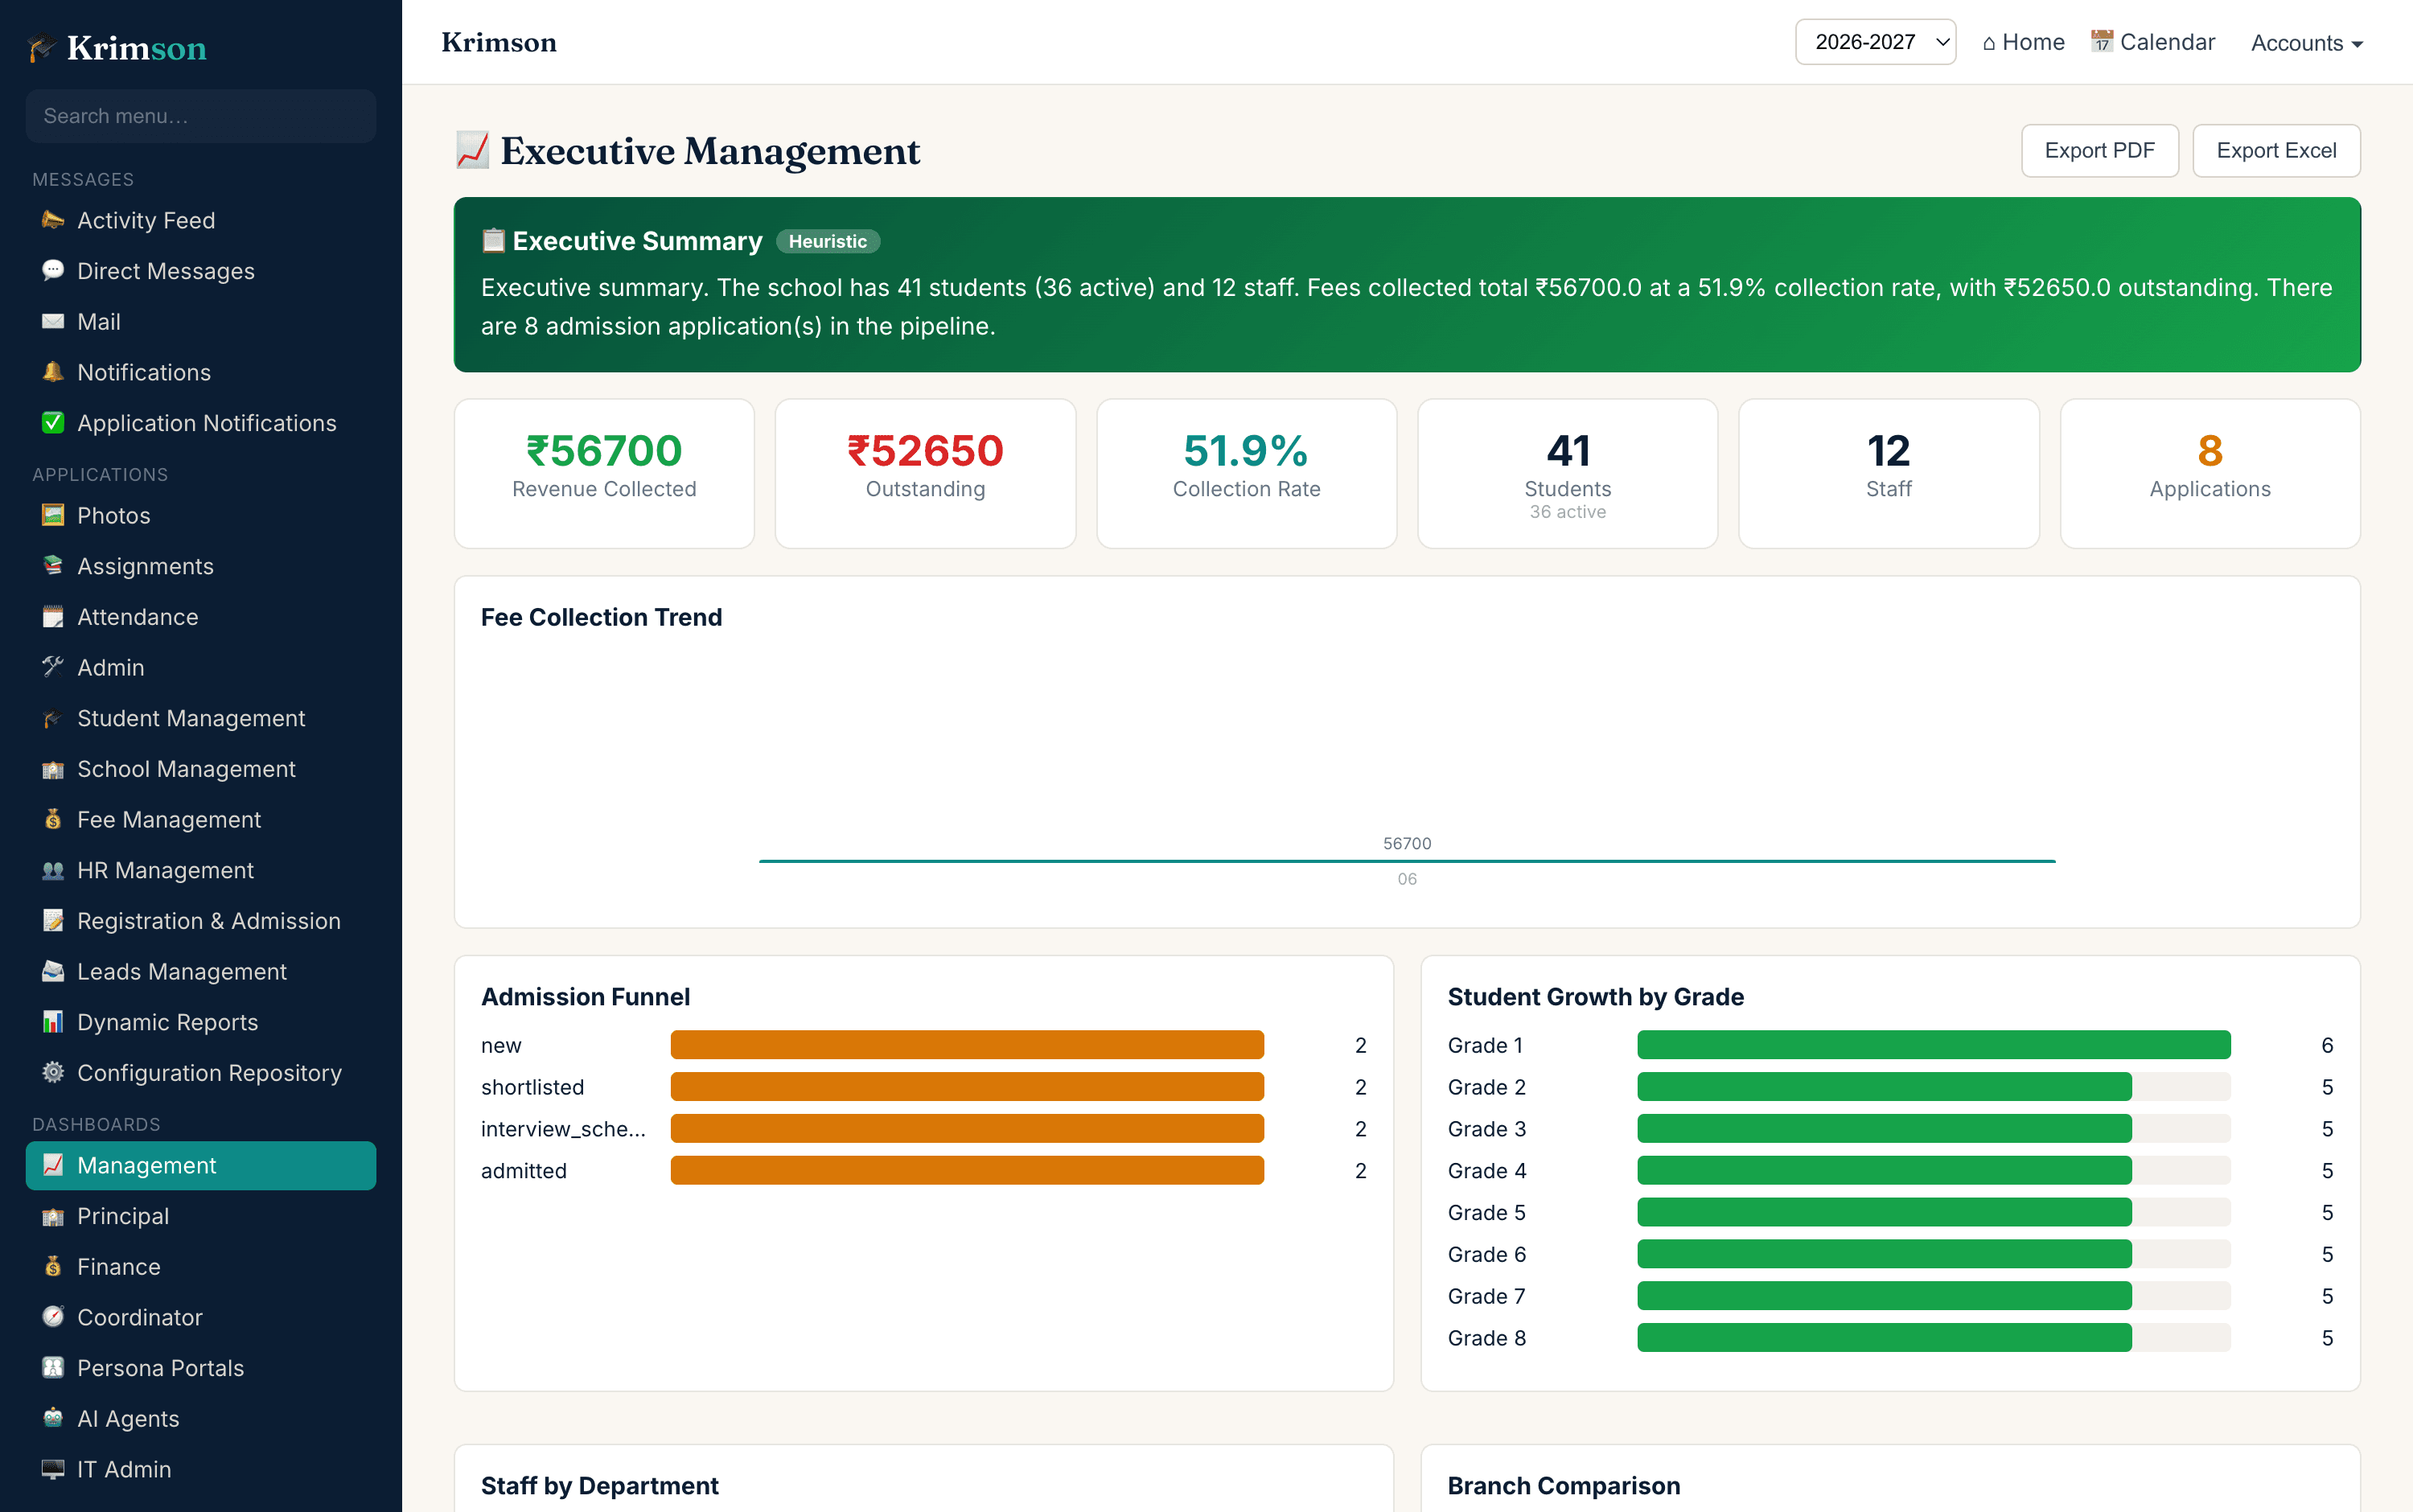The image size is (2413, 1512).
Task: Click the Executive Summary clipboard icon
Action: coord(493,241)
